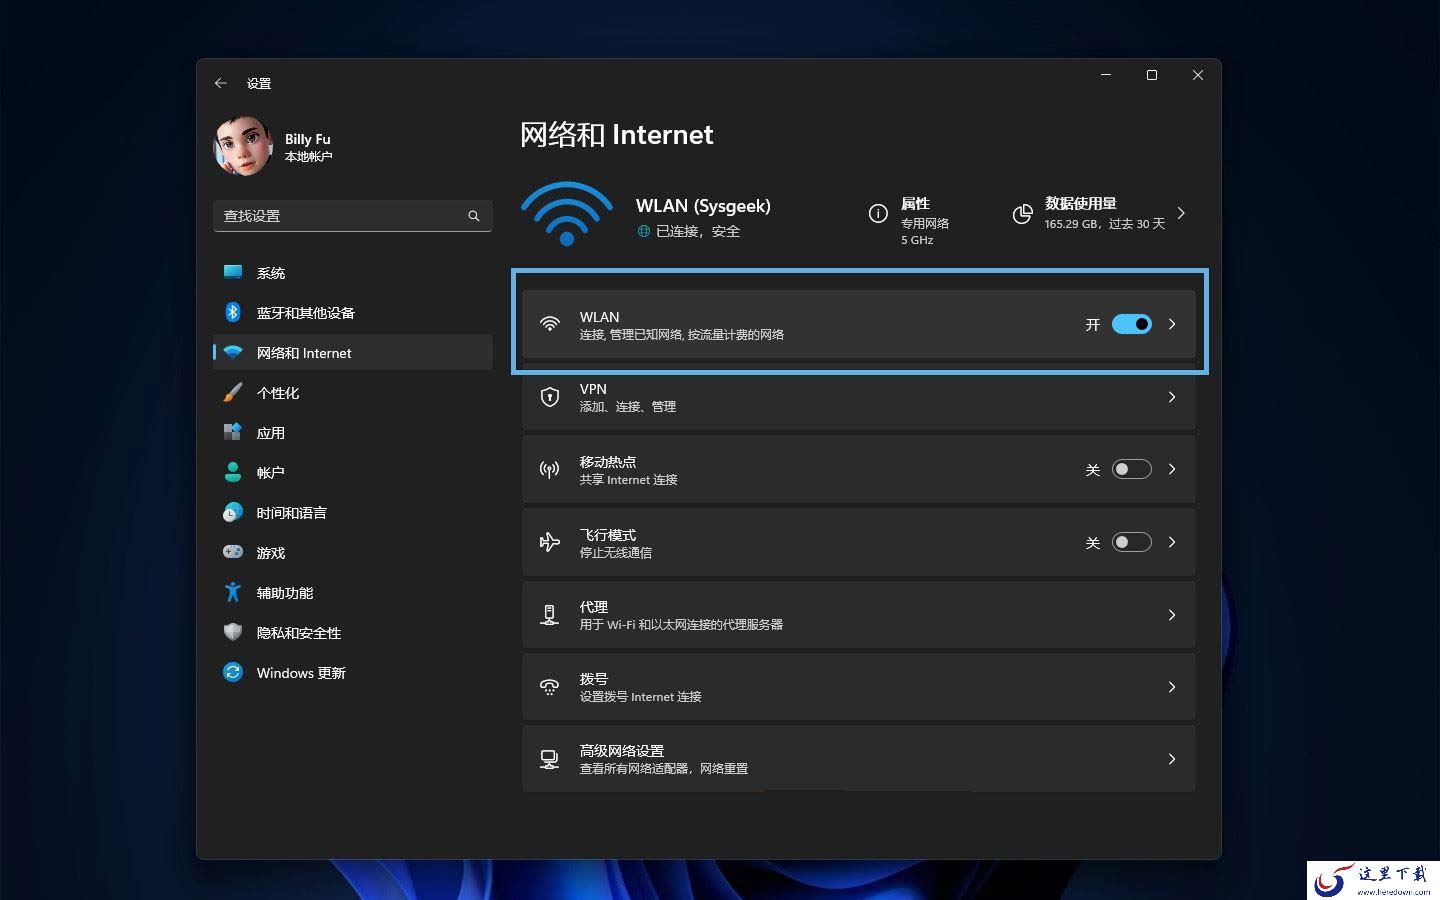Open the 隐私和安全性 settings category
The width and height of the screenshot is (1440, 900).
coord(353,632)
